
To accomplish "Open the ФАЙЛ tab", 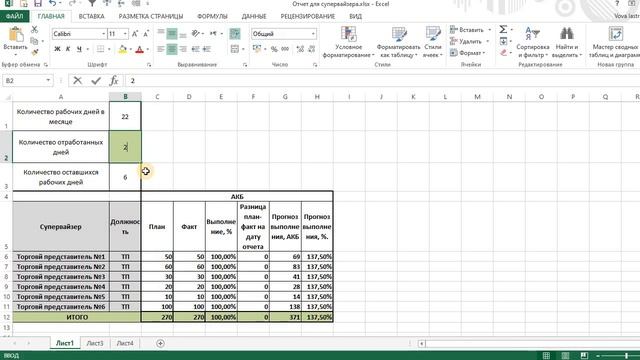I will pos(15,16).
